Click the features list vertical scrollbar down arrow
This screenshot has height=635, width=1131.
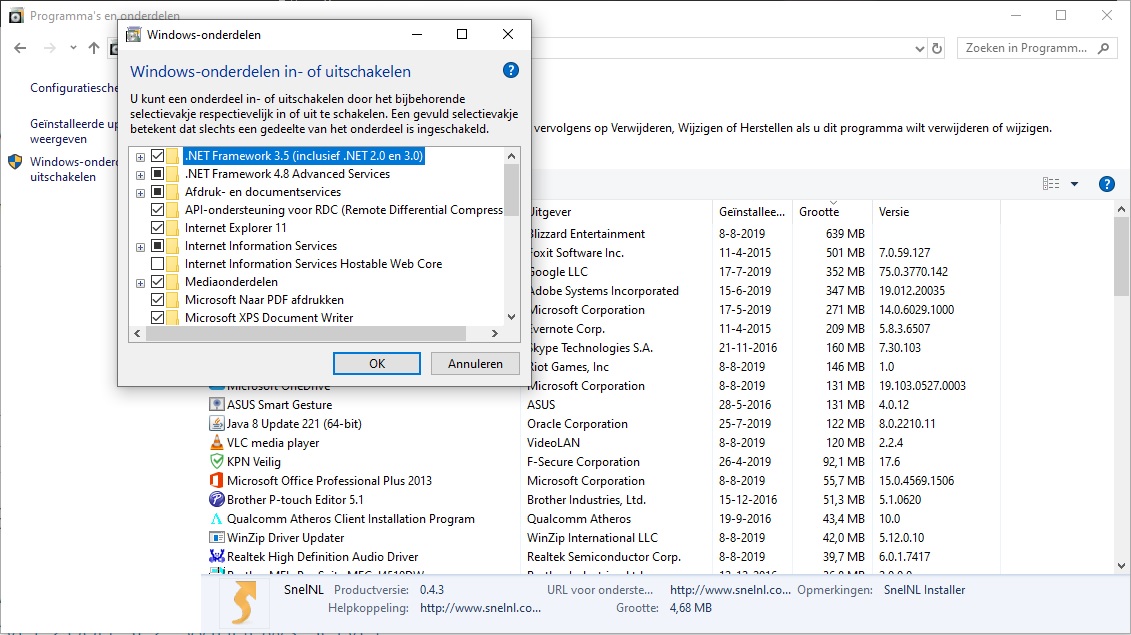pos(511,317)
